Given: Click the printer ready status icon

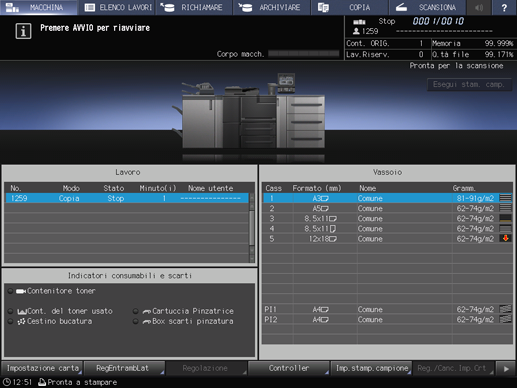Looking at the screenshot, I should pos(42,382).
